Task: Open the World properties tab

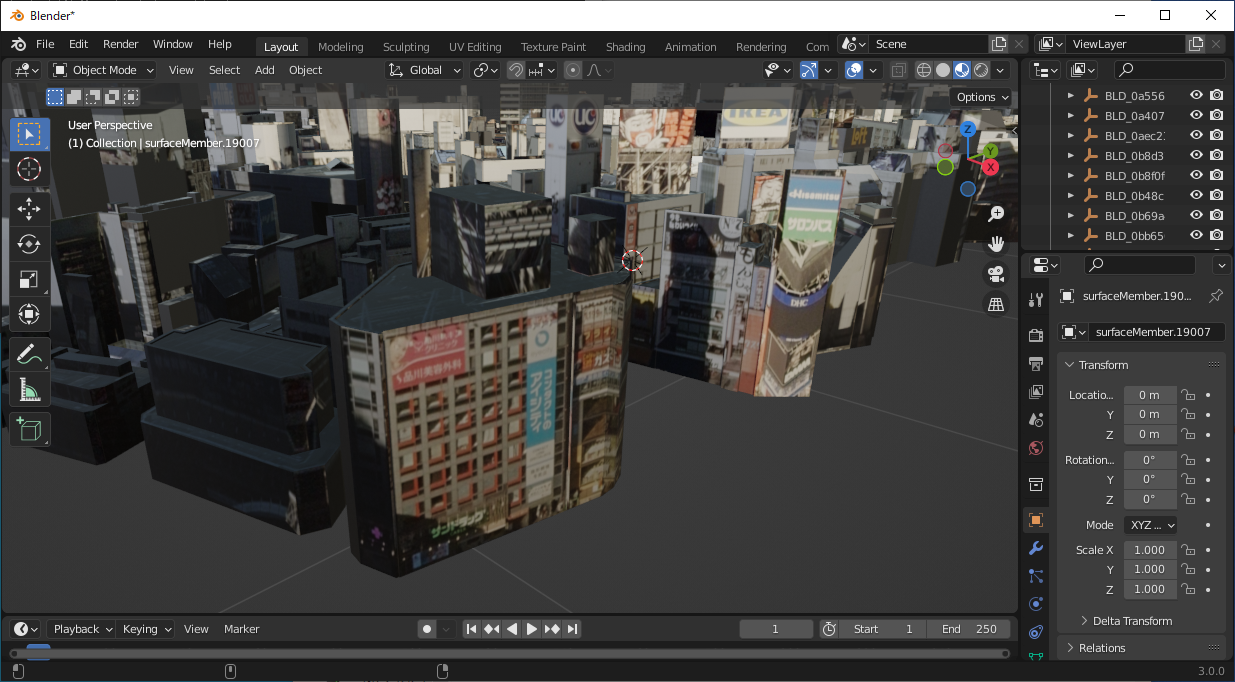Action: [1036, 448]
